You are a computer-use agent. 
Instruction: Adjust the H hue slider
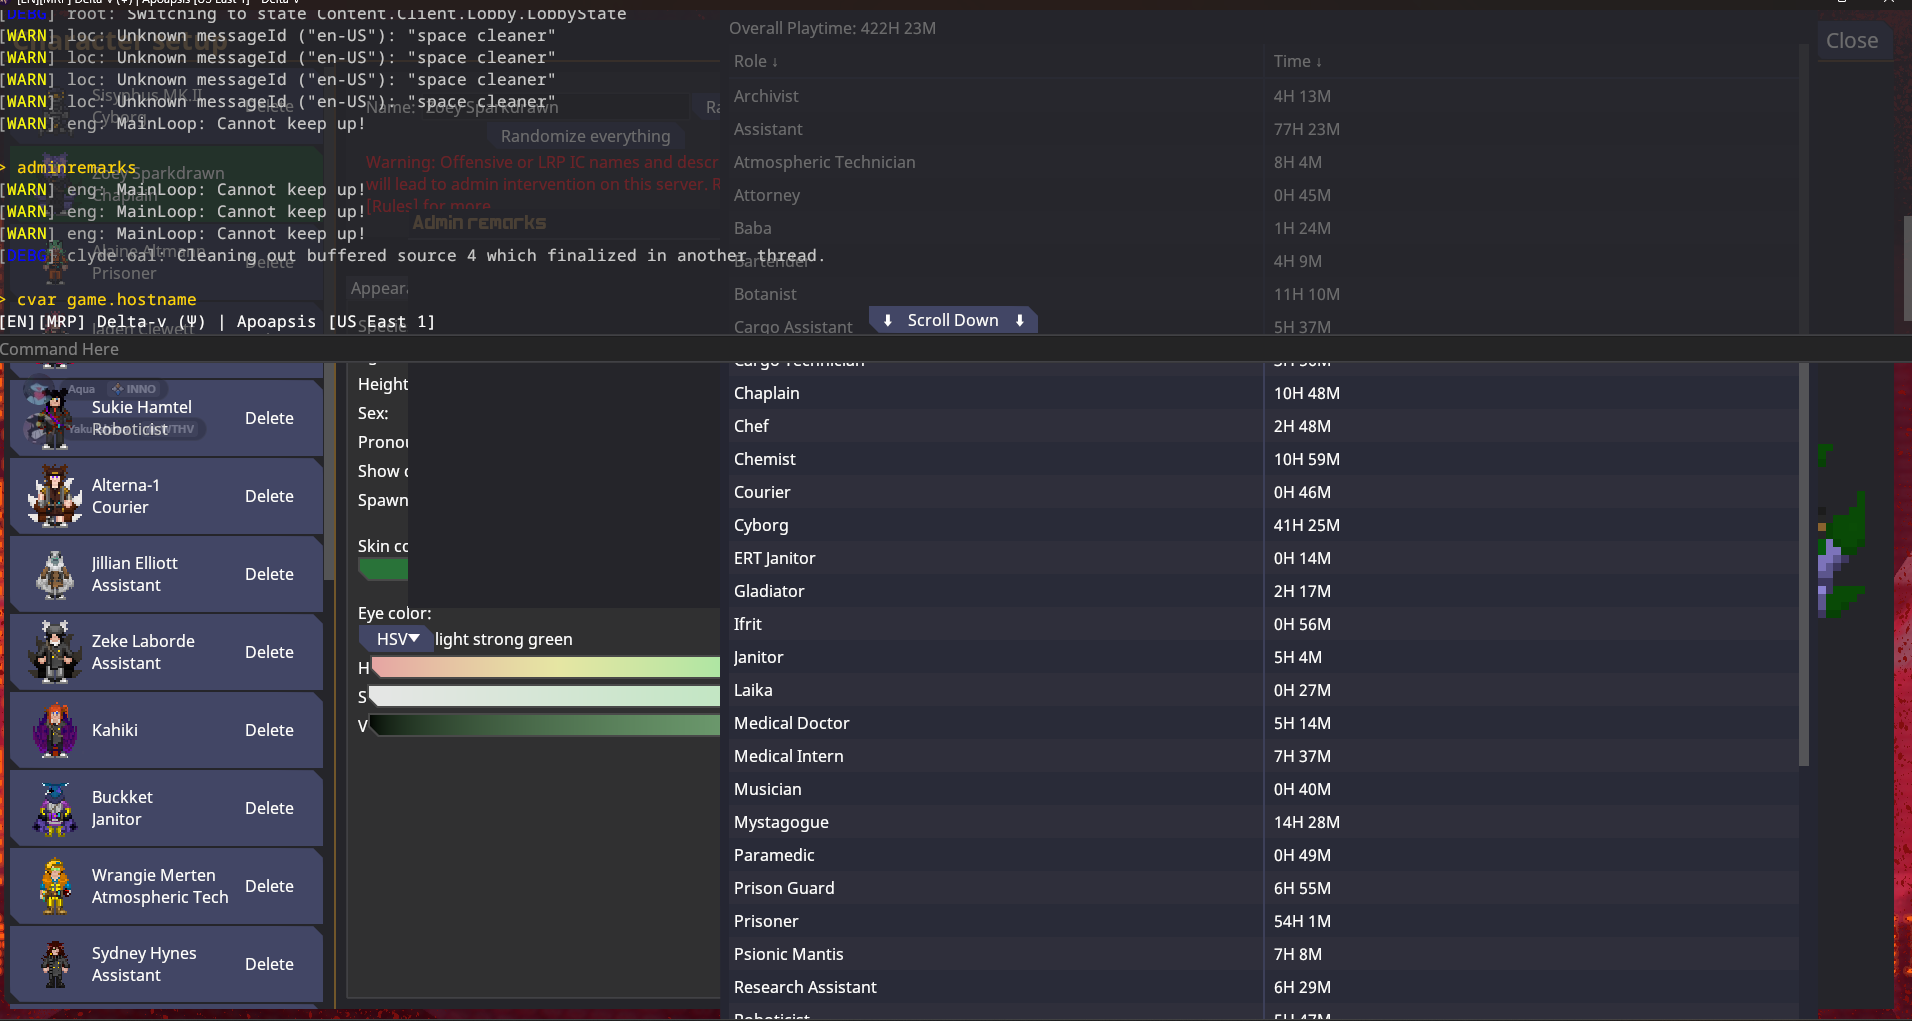coord(545,667)
